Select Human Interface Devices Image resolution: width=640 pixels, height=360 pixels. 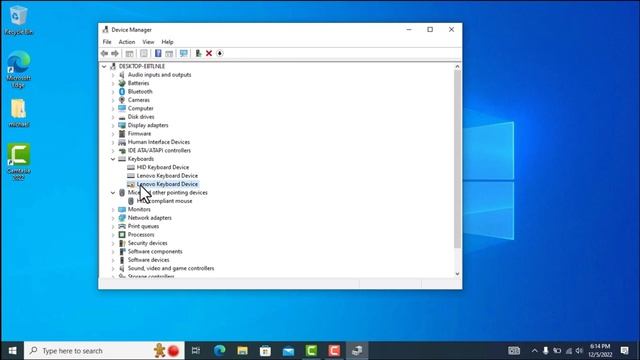(159, 142)
